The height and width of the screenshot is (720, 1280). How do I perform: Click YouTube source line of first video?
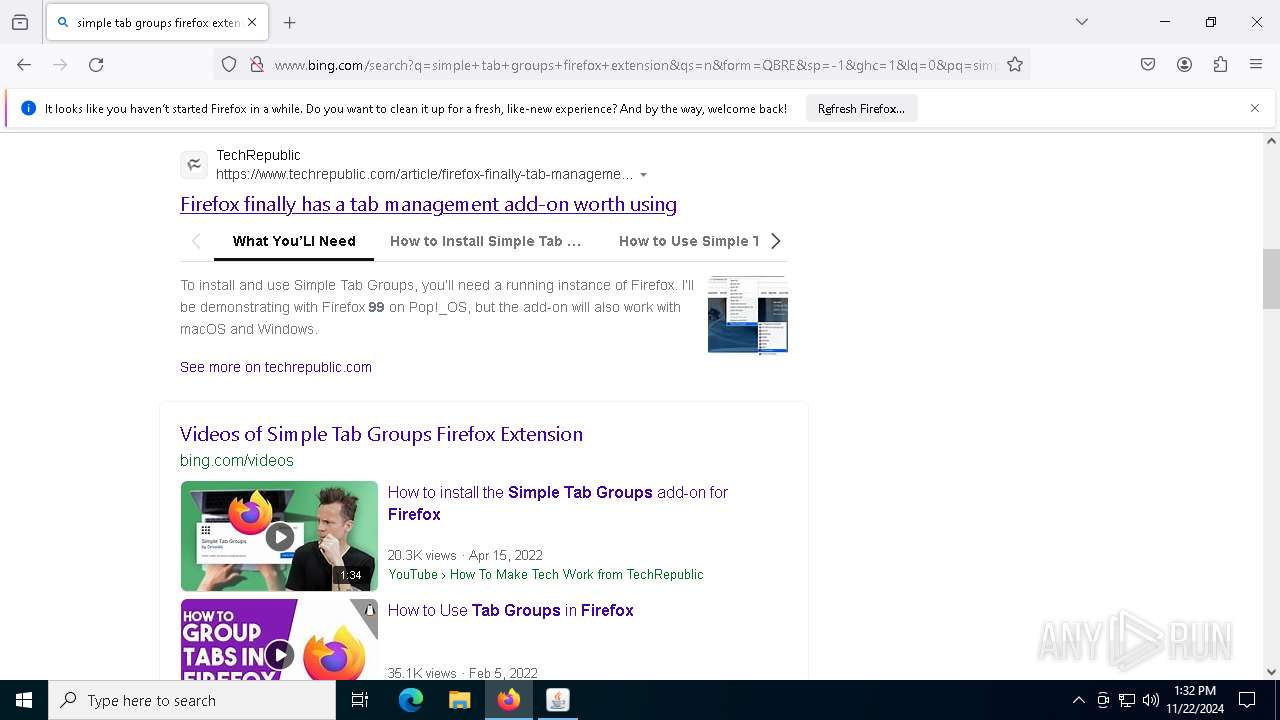[546, 574]
